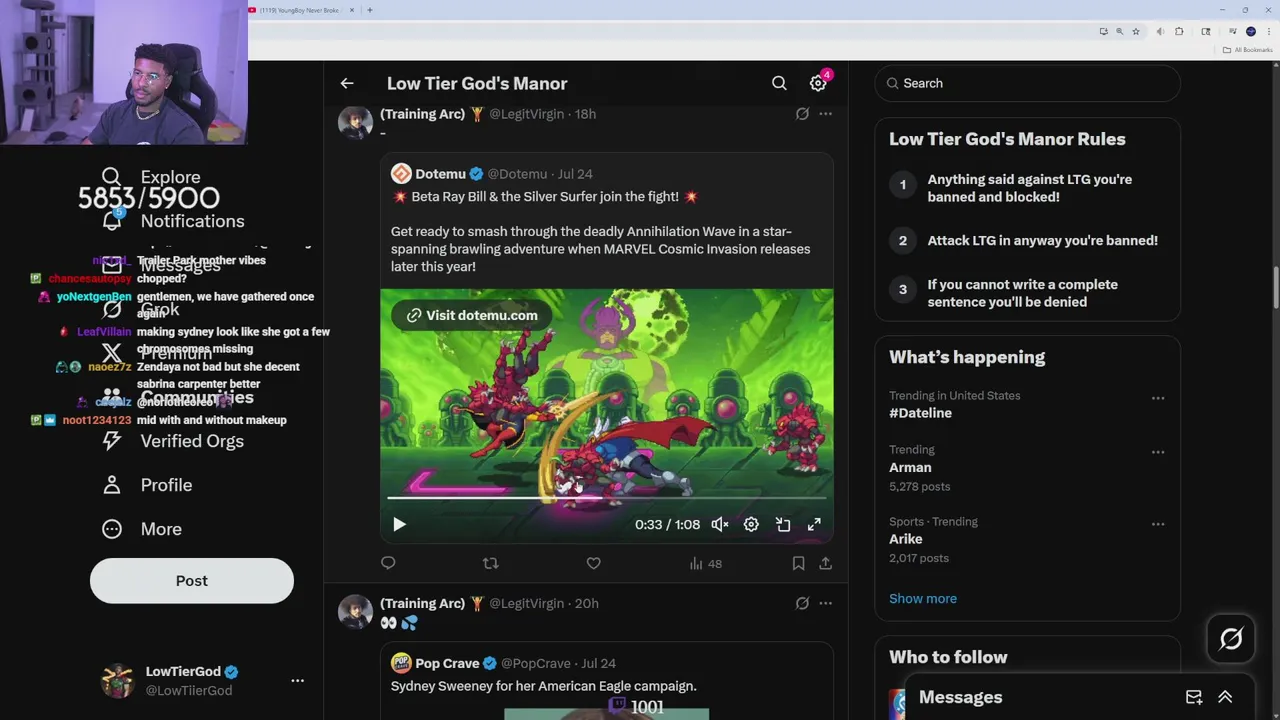
Task: Like the Dotemu quote post
Action: (593, 563)
